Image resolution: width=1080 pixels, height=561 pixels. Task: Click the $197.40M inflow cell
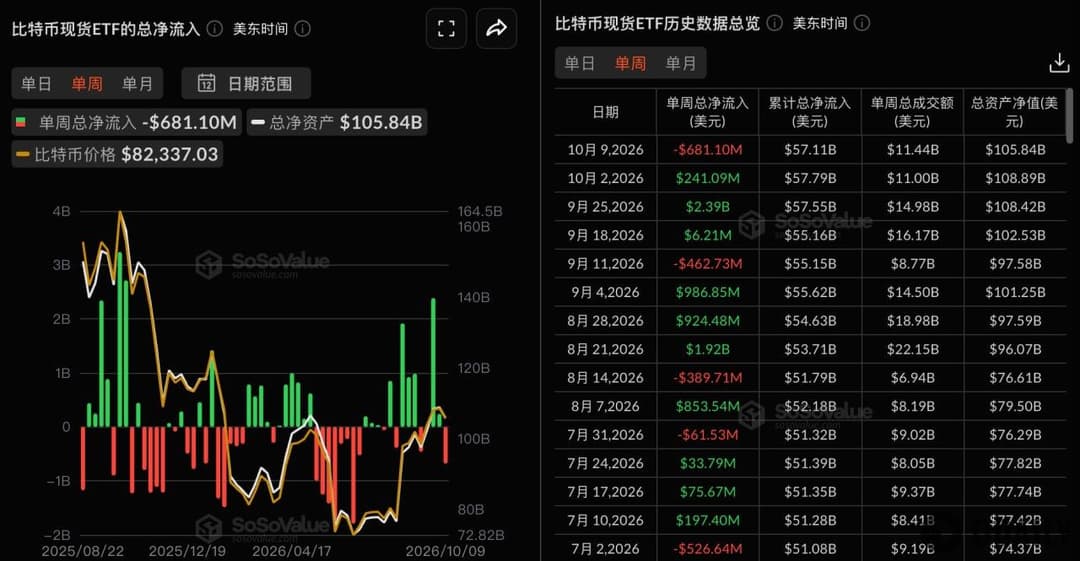pos(707,520)
